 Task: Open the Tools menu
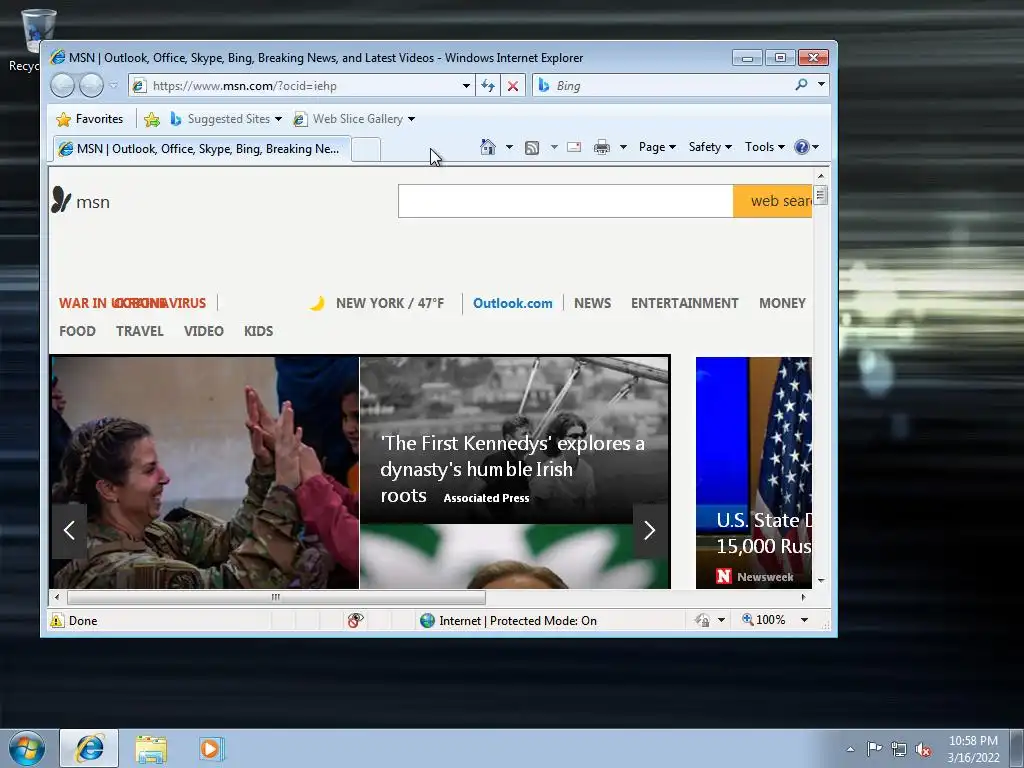764,147
